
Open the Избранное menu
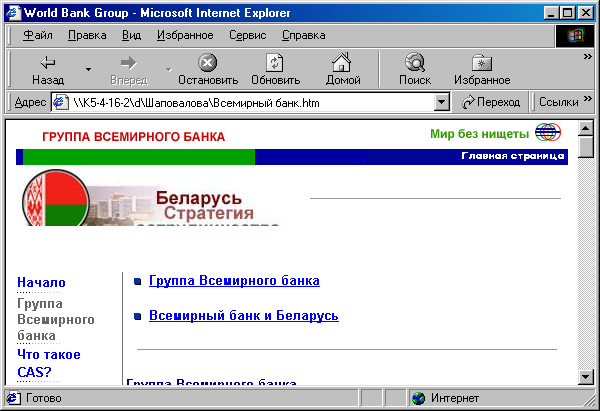185,35
